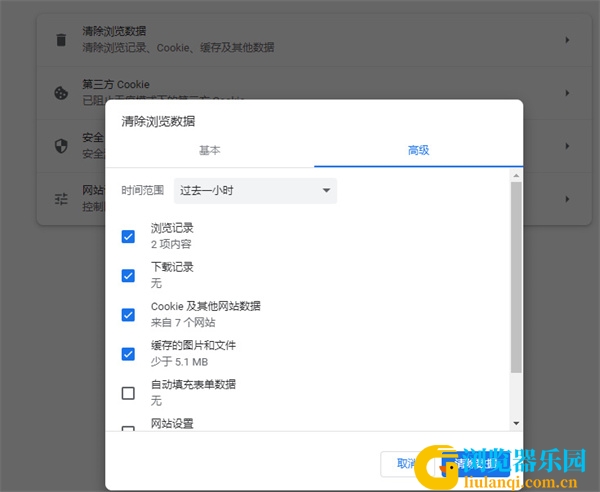Click the trash can icon for 清除浏览数据
This screenshot has height=492, width=600.
click(61, 40)
